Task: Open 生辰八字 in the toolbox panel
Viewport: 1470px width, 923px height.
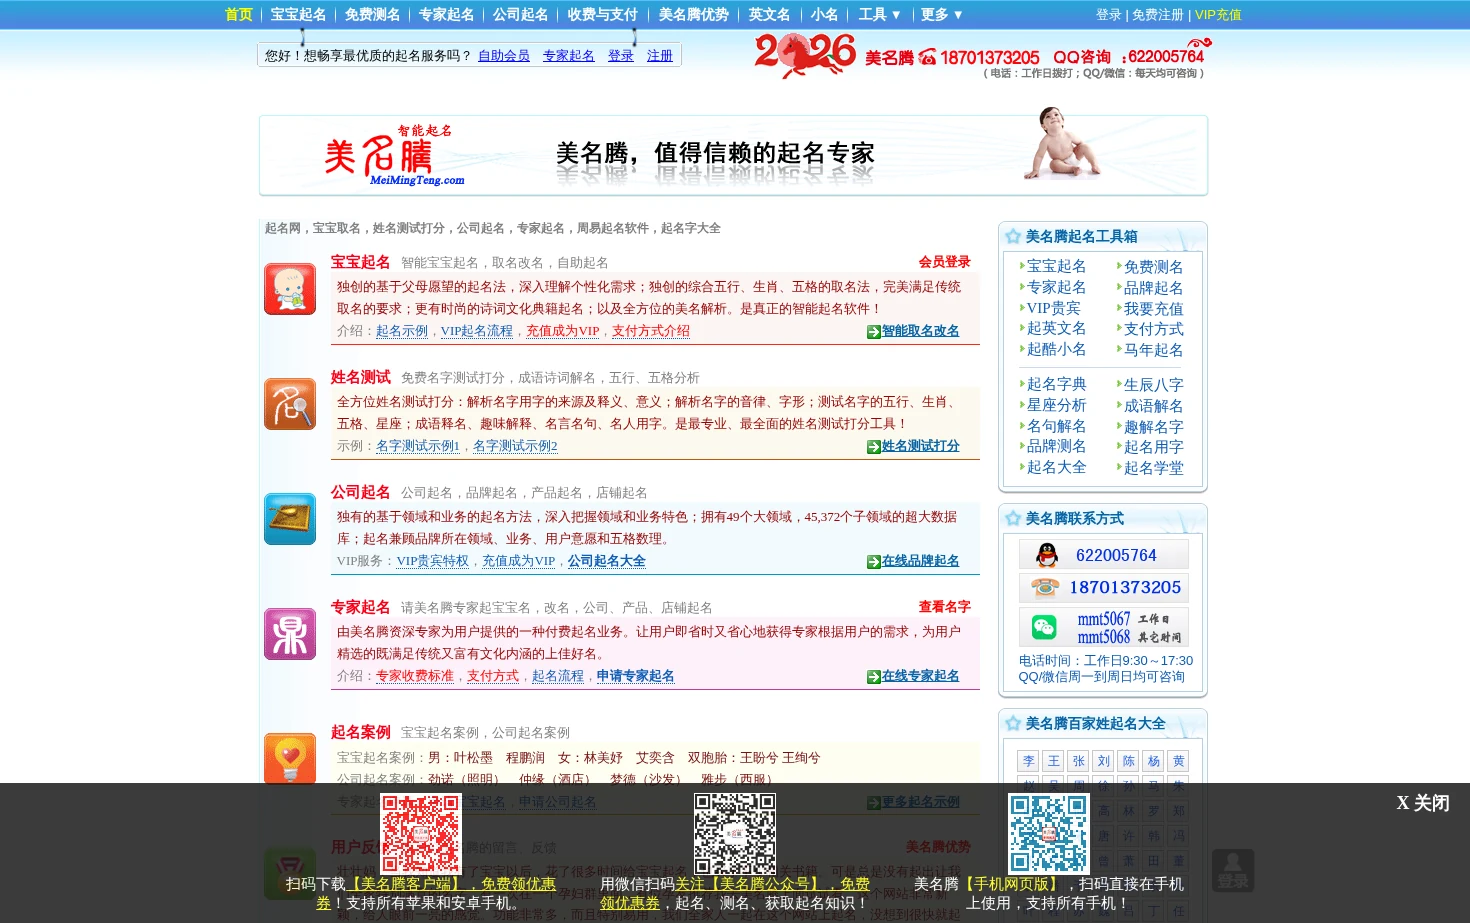Action: 1153,385
